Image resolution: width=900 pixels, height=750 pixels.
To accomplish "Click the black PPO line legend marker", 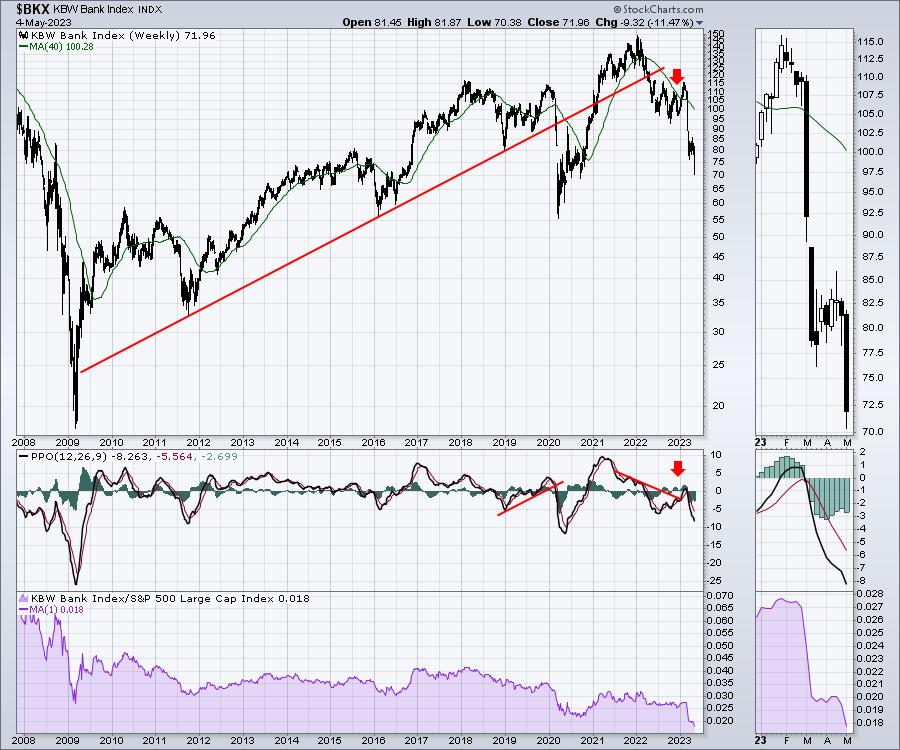I will (x=23, y=456).
